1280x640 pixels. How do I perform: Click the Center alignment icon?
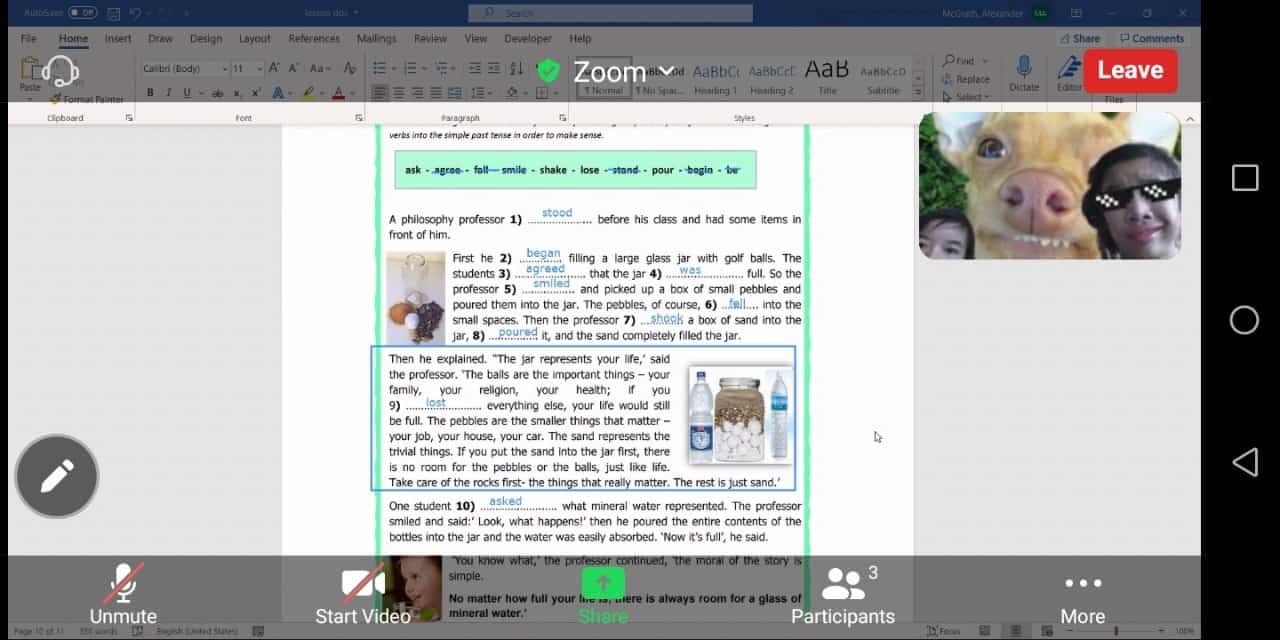[399, 92]
